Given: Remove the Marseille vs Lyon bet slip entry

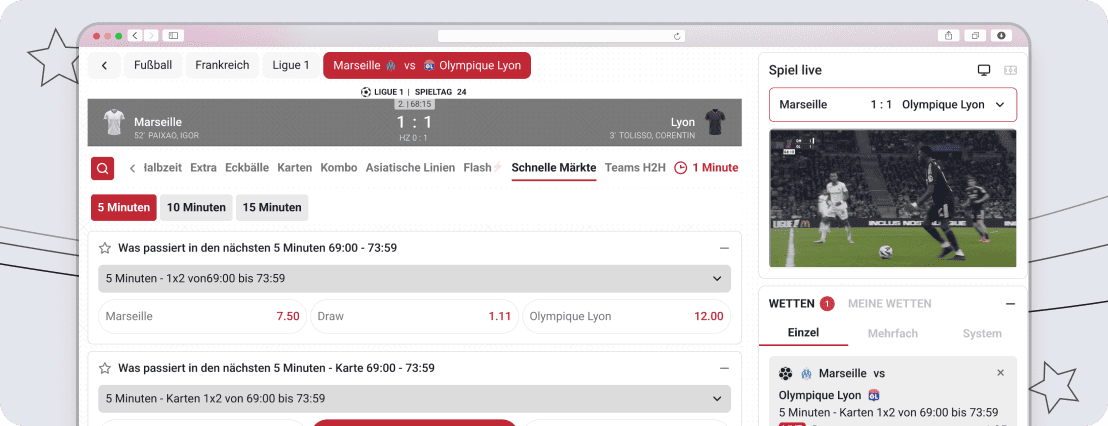Looking at the screenshot, I should tap(1000, 373).
